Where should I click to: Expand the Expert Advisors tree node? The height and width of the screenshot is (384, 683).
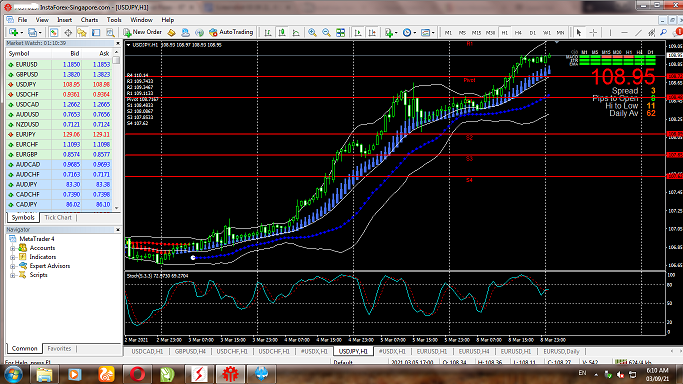pyautogui.click(x=13, y=266)
